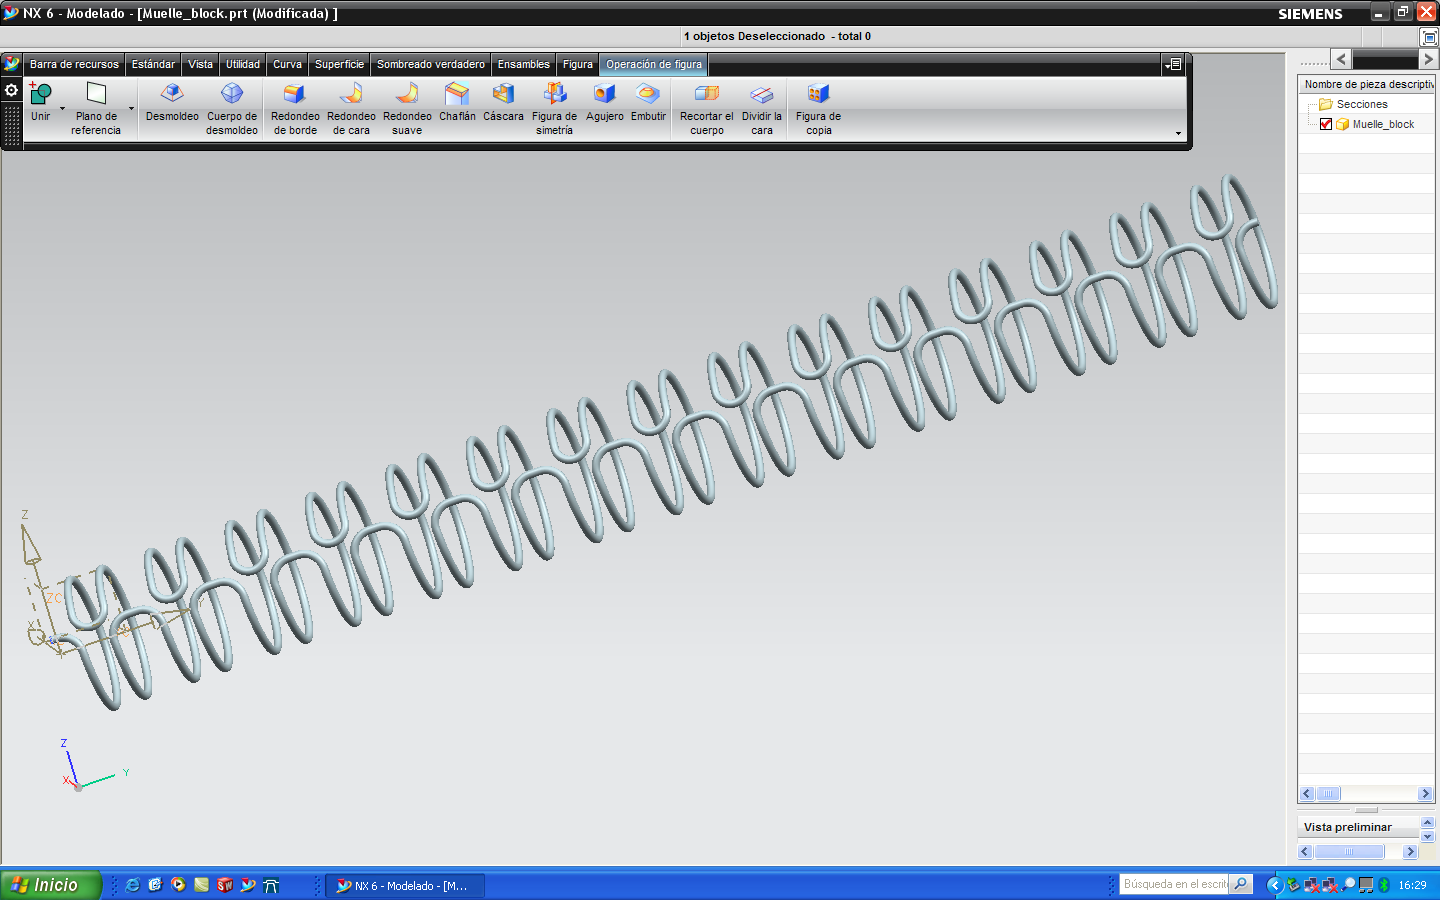Open Sombreado verdadero tab
The image size is (1440, 900).
pyautogui.click(x=431, y=64)
